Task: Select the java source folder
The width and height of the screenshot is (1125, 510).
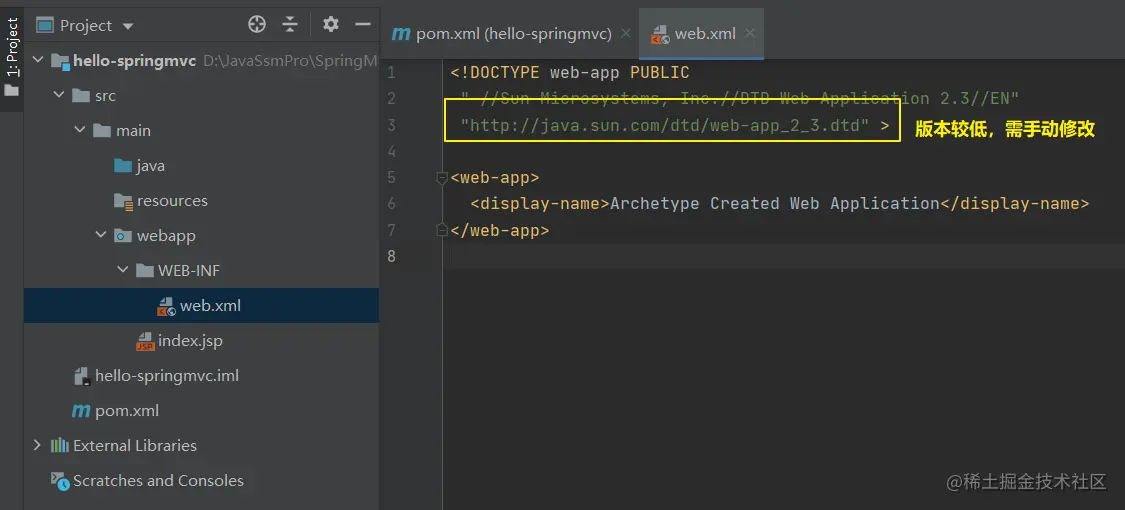Action: pos(149,166)
